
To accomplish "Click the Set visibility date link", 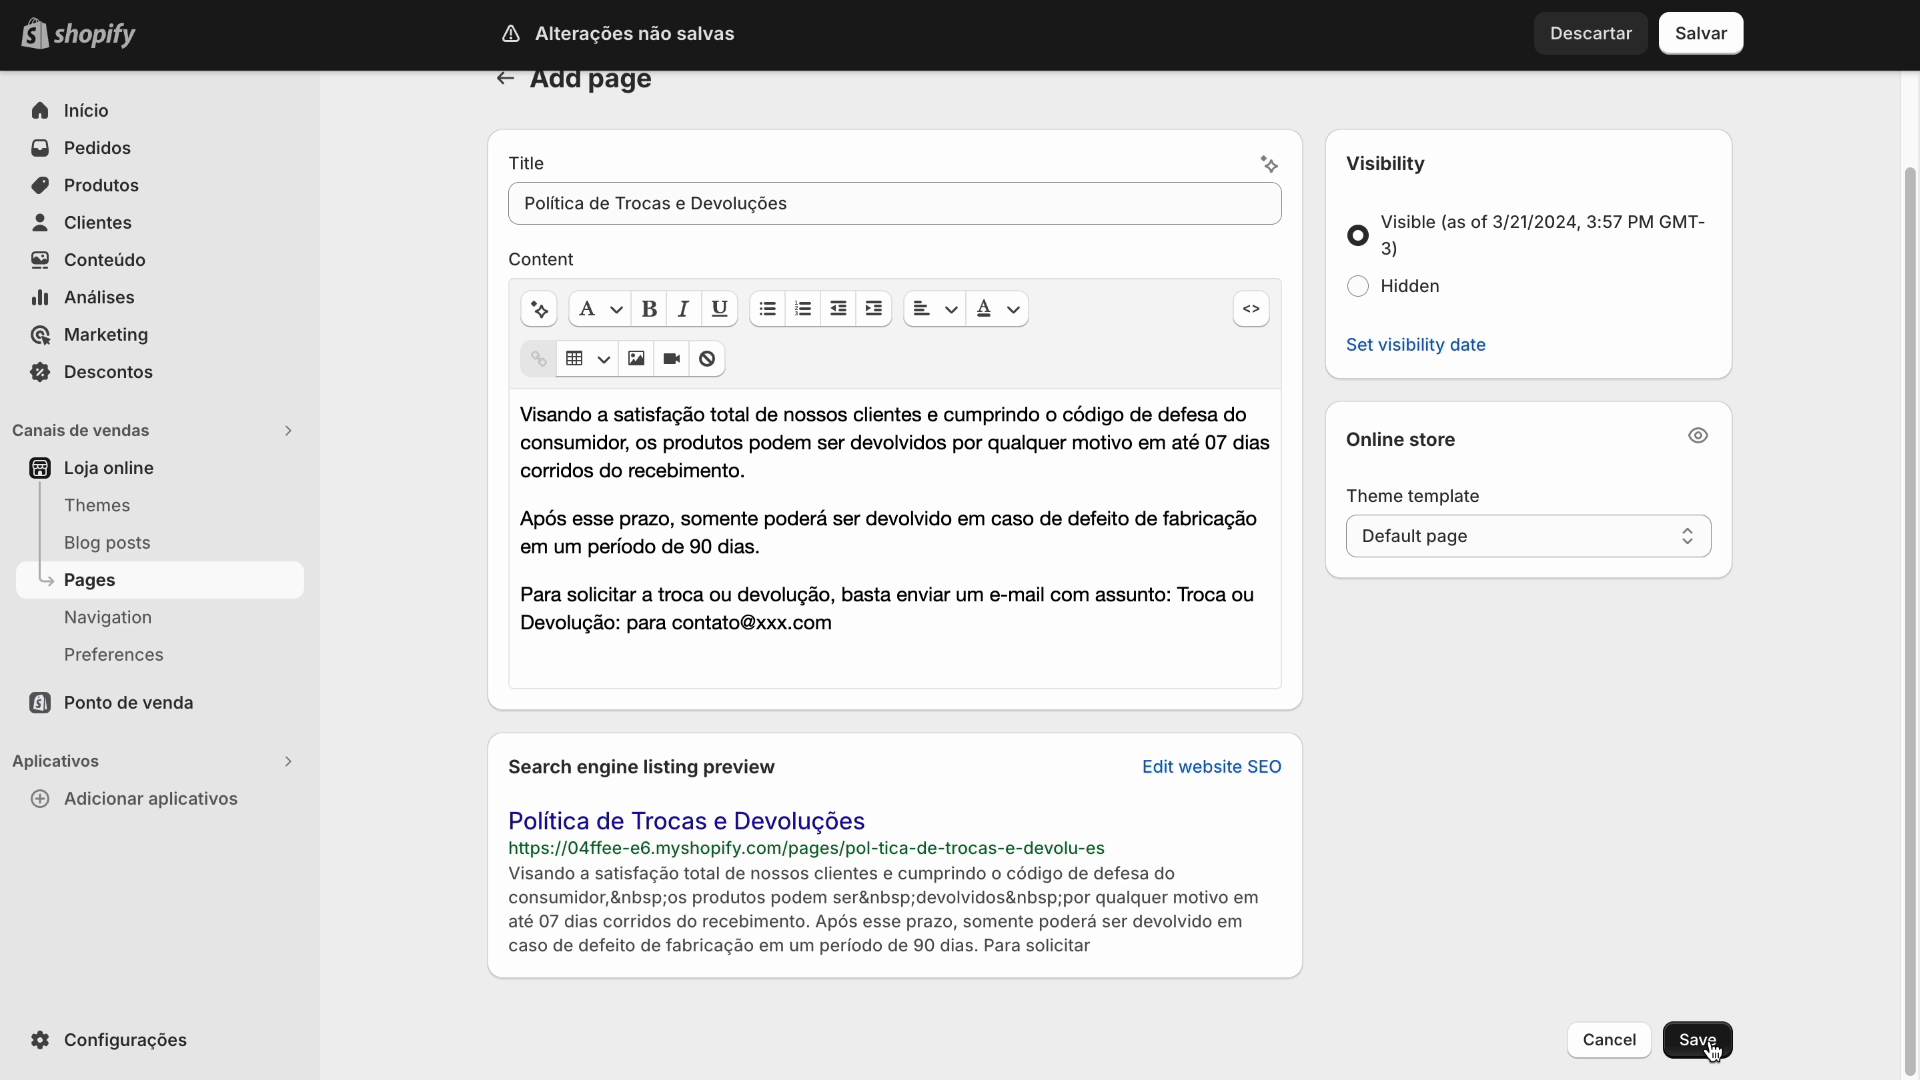I will click(x=1415, y=345).
